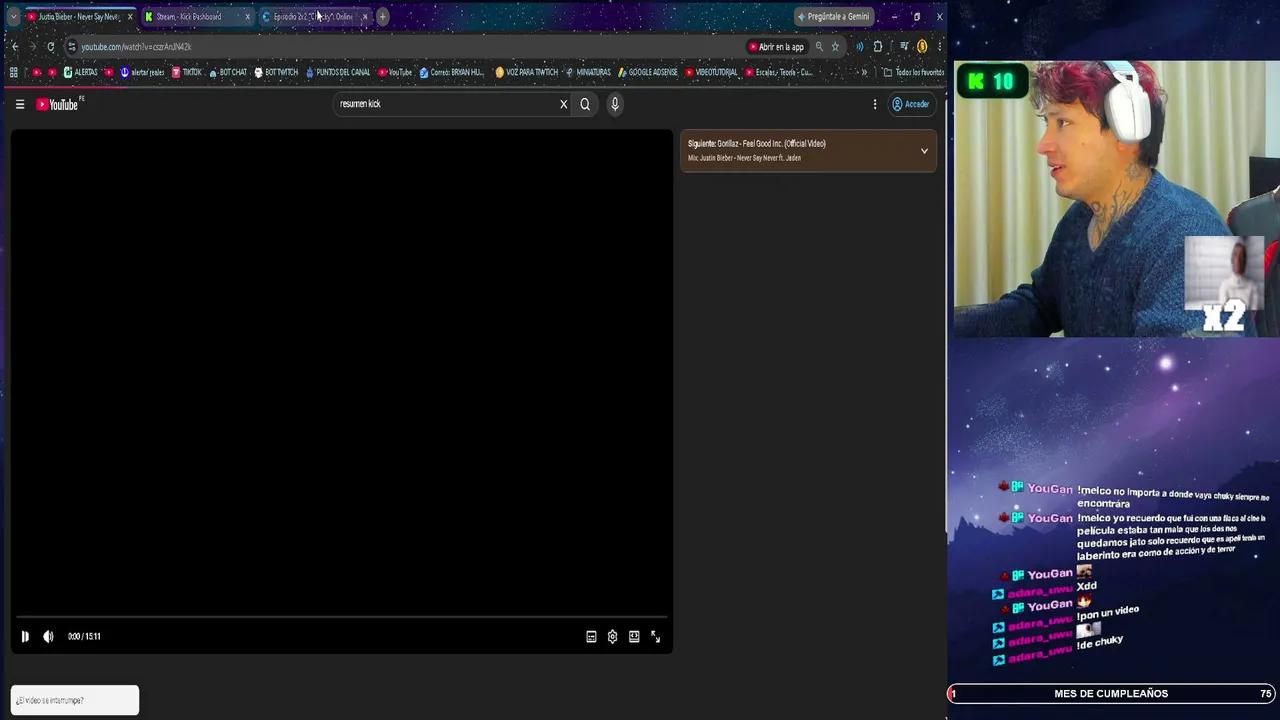Image resolution: width=1280 pixels, height=720 pixels.
Task: Pause the video in the player
Action: [x=25, y=636]
